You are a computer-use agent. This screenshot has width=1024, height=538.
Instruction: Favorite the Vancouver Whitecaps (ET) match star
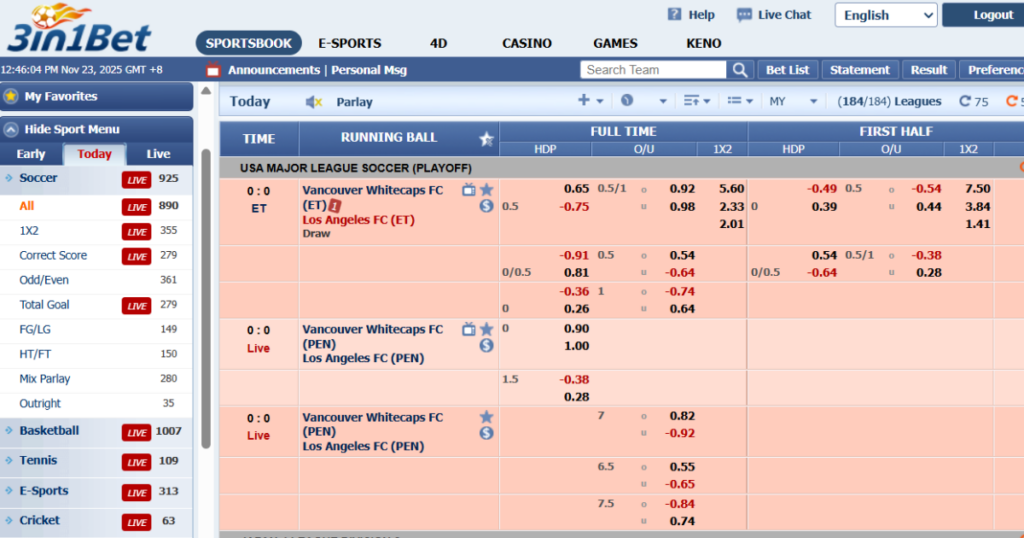tap(486, 189)
